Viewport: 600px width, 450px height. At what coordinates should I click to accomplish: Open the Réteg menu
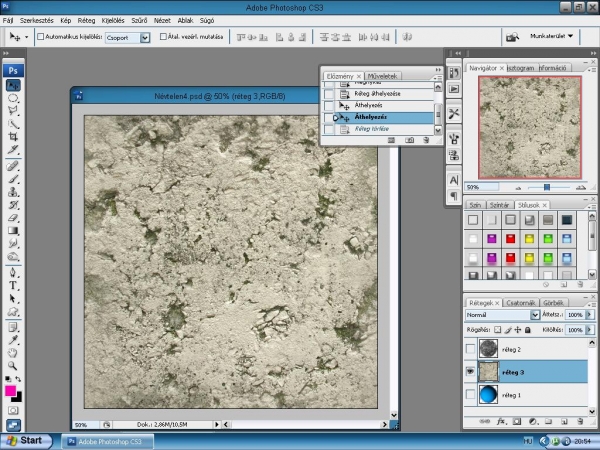(x=86, y=21)
